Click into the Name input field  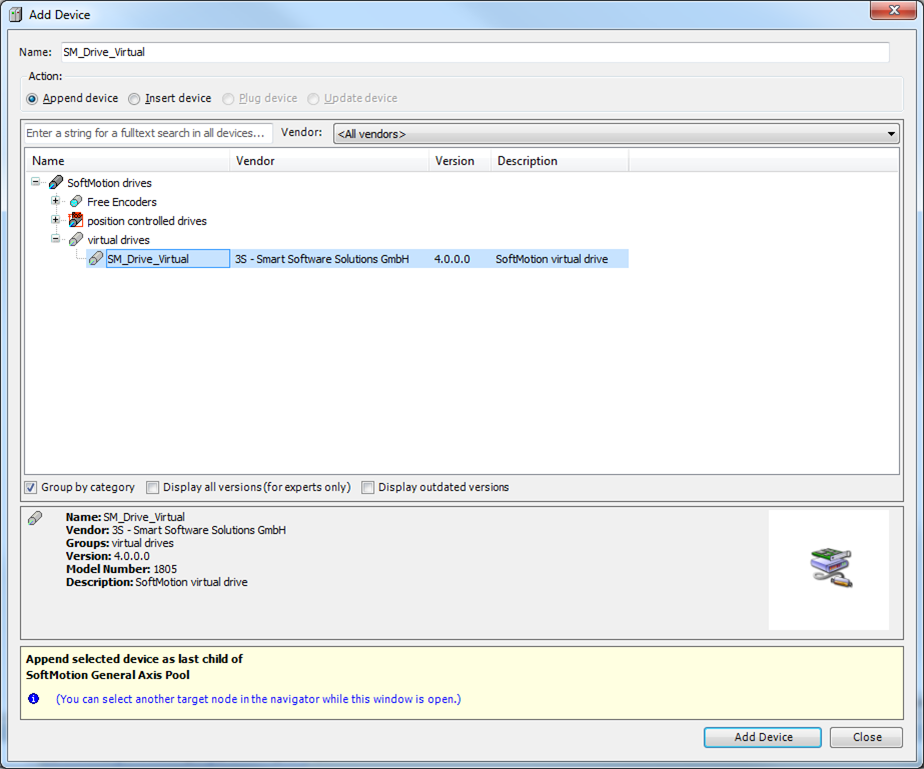(475, 52)
